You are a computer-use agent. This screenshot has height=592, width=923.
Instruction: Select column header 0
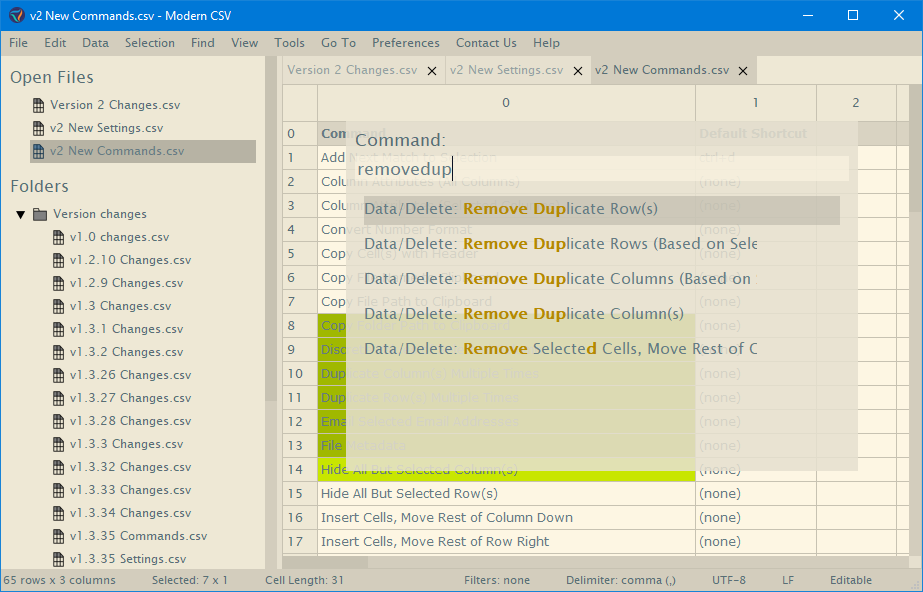coord(506,103)
